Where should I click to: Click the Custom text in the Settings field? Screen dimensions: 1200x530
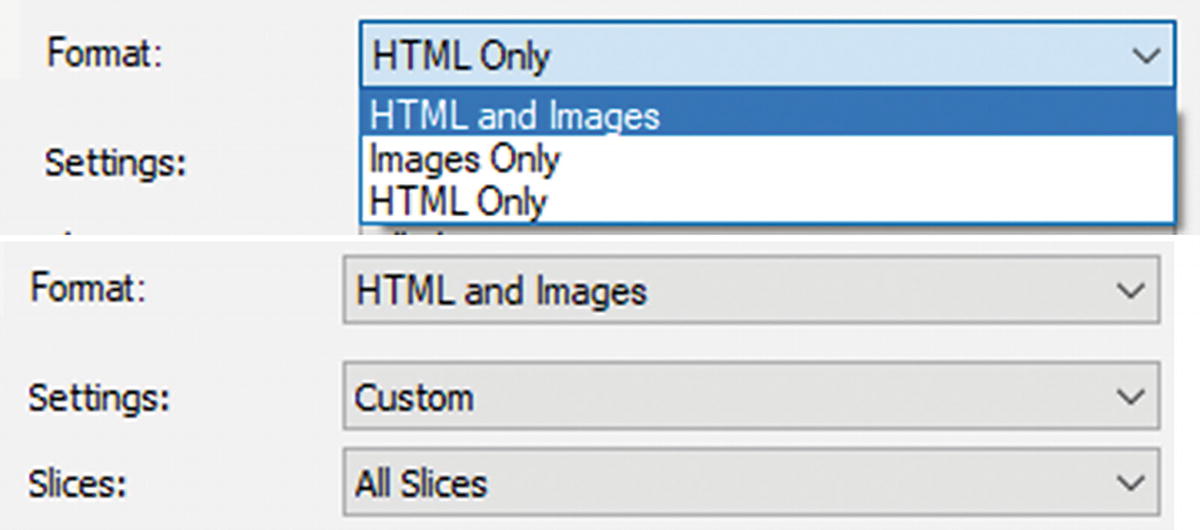(x=414, y=398)
